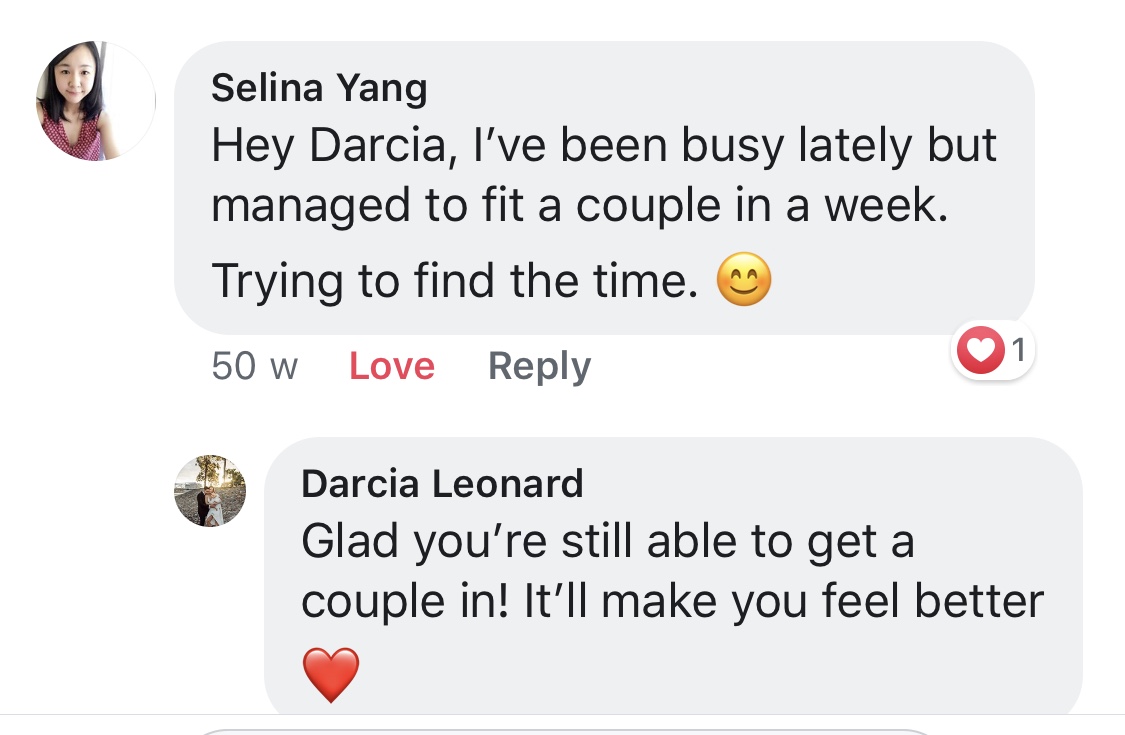Click the heart reaction icon on Selina's comment
The image size is (1125, 735).
pos(981,350)
